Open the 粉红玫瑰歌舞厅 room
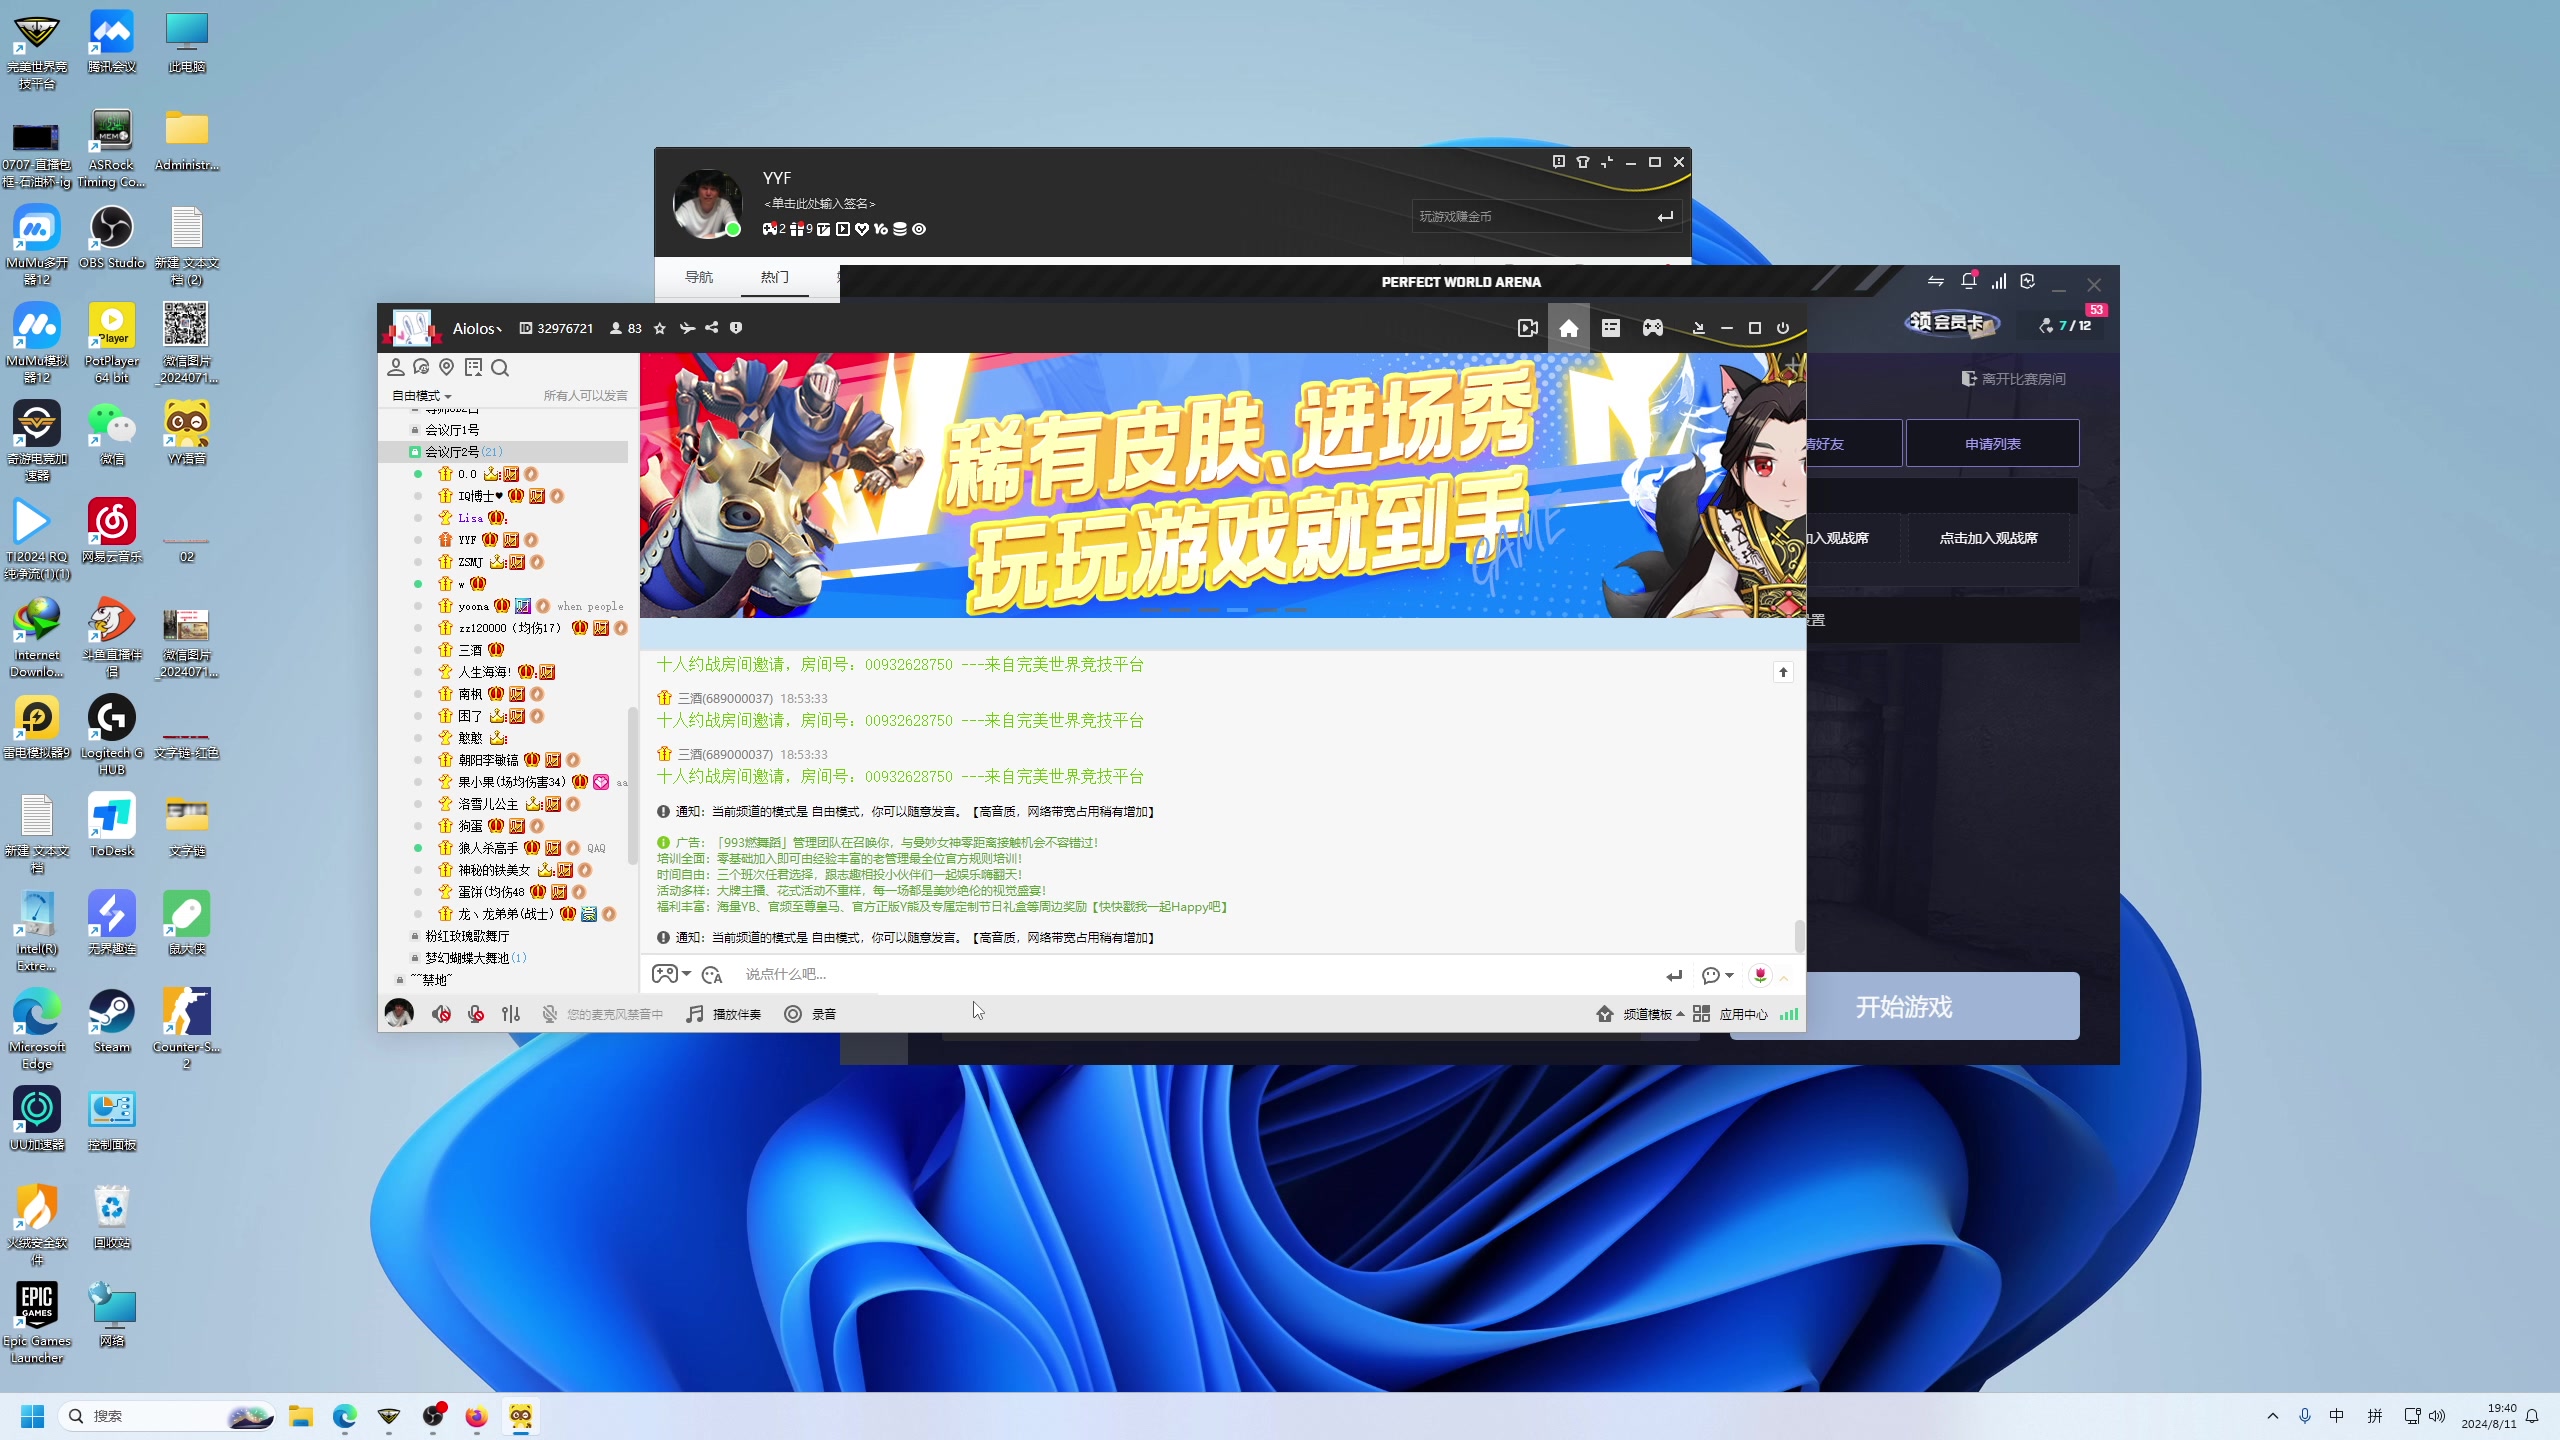Screen dimensions: 2560x1440 point(467,936)
